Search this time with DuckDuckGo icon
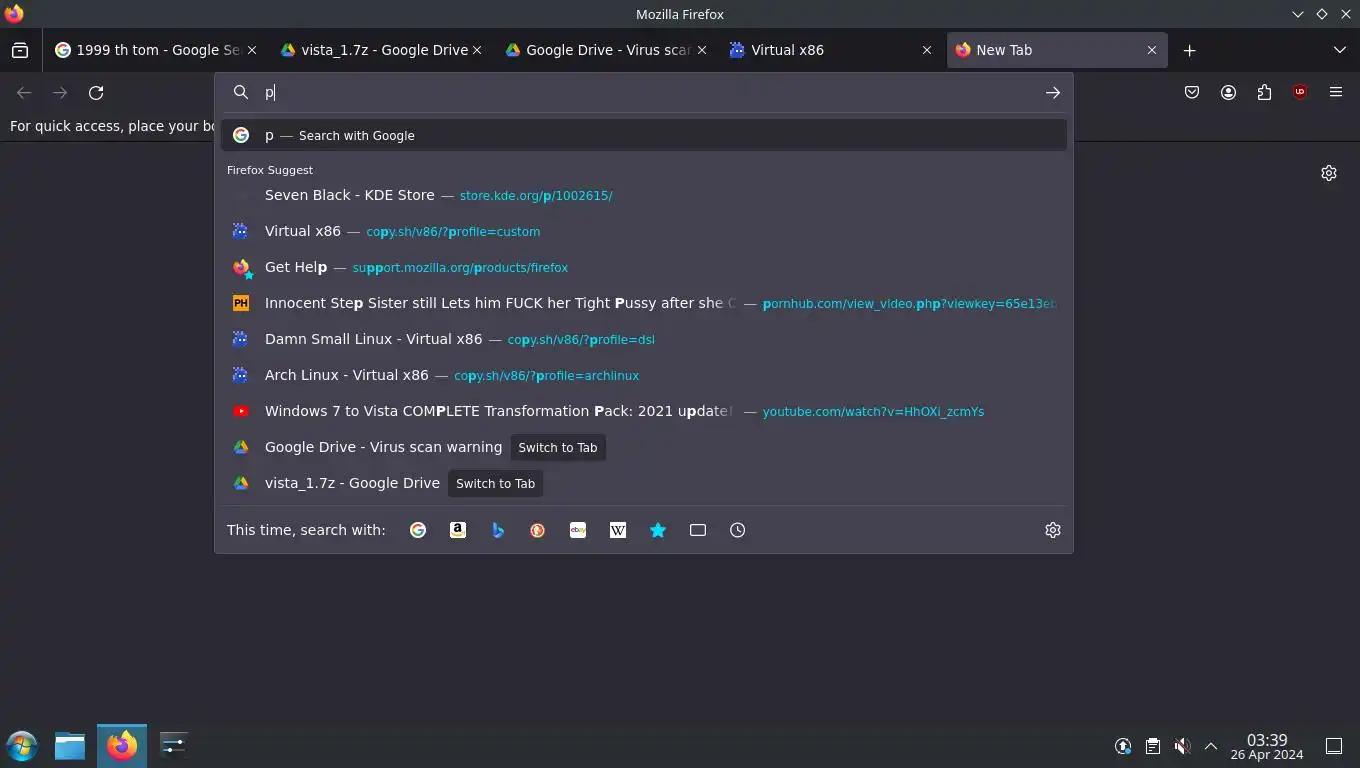 [538, 530]
